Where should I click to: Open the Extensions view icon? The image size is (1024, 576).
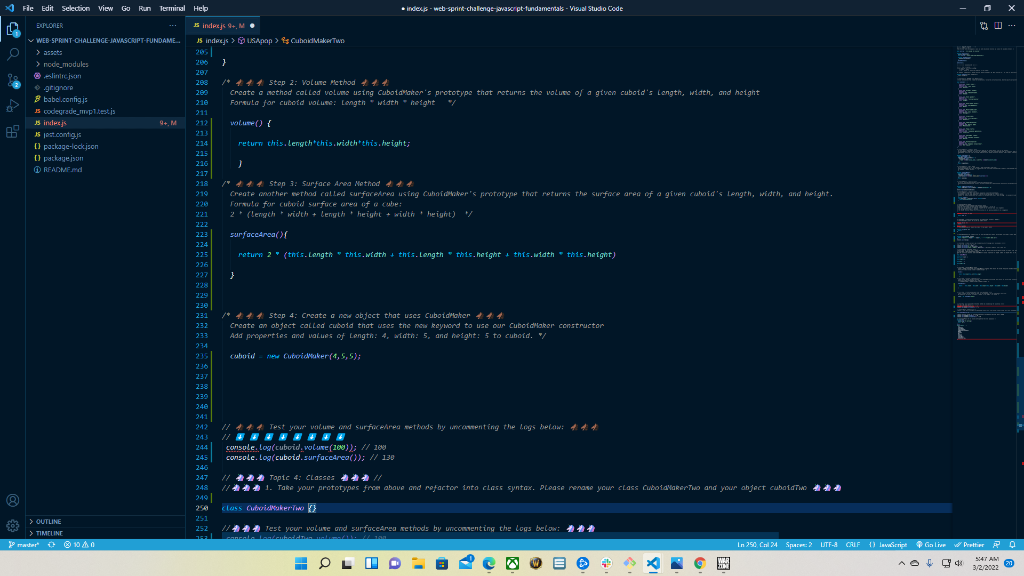click(12, 132)
